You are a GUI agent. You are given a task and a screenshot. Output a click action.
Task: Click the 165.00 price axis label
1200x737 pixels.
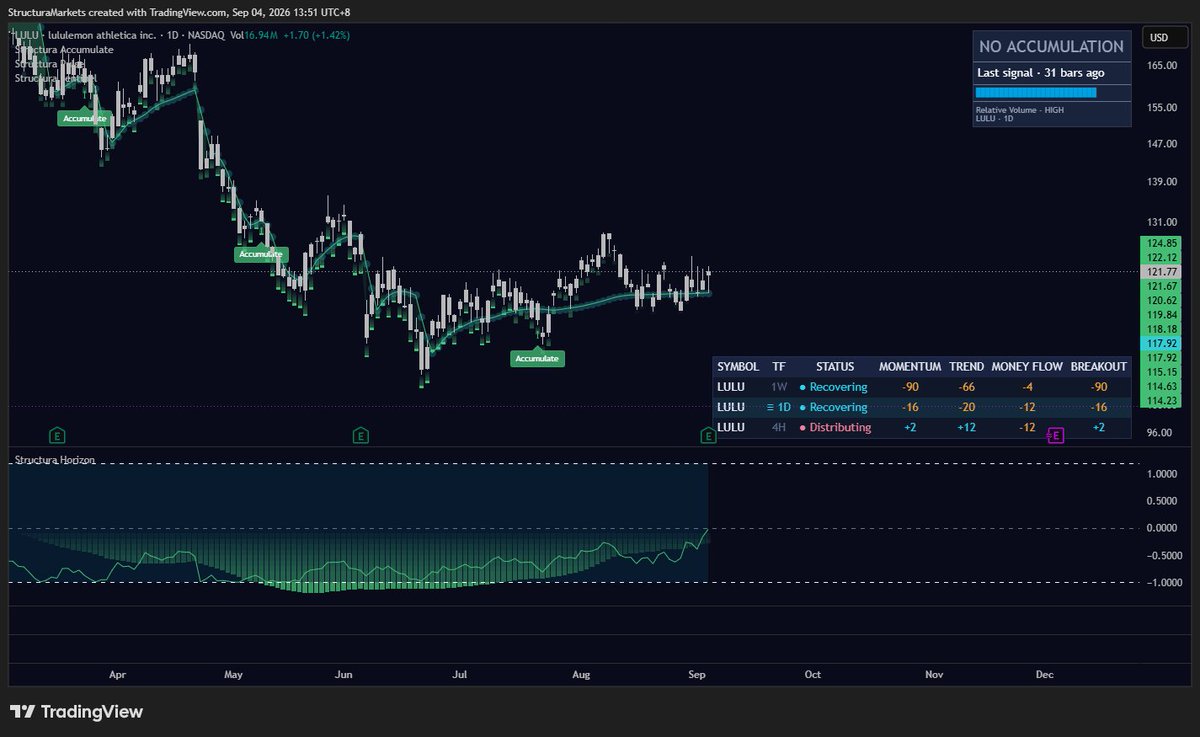(x=1161, y=65)
